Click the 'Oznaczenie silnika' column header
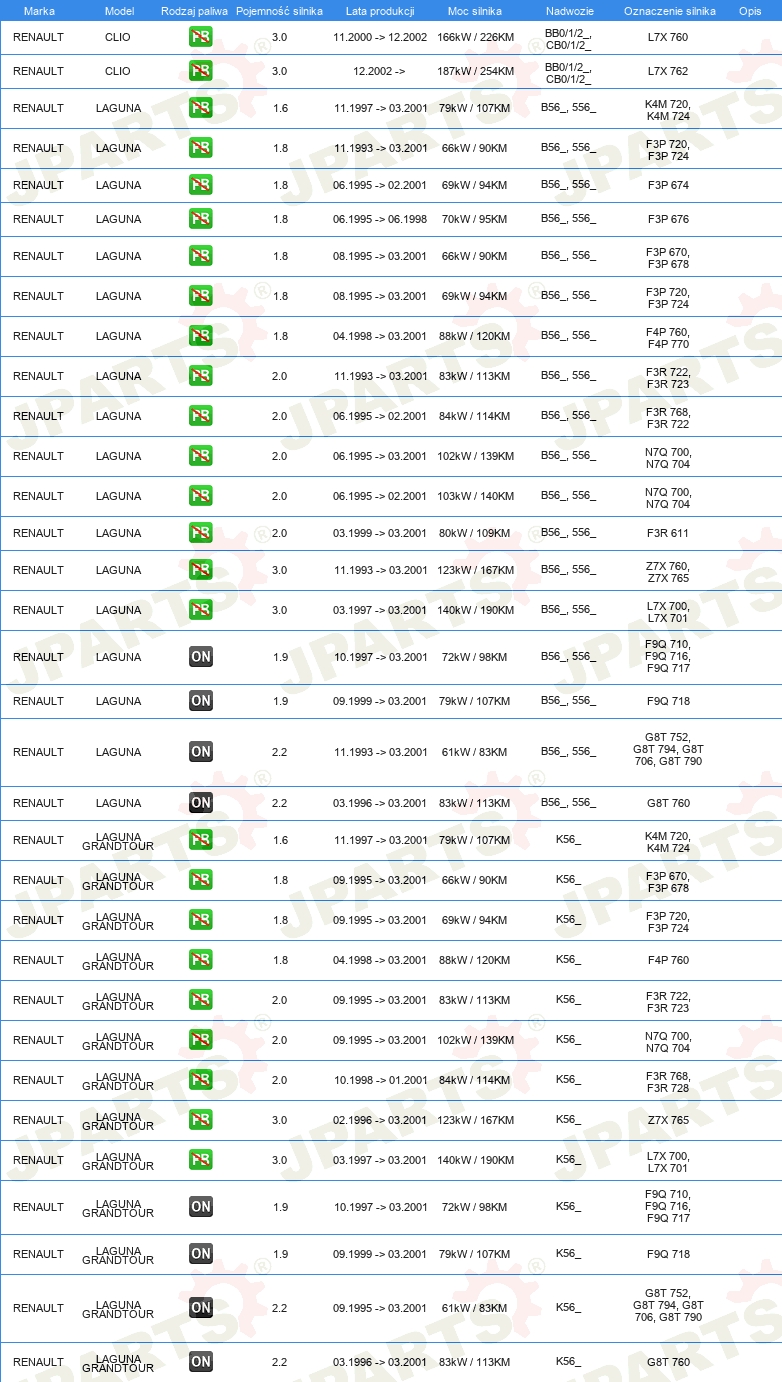This screenshot has width=782, height=1382. coord(669,10)
